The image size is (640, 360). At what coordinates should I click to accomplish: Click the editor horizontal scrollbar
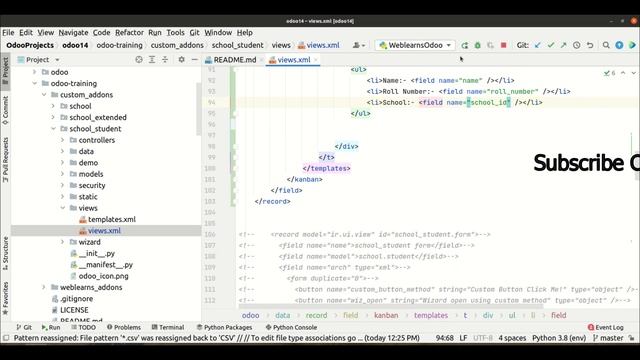(x=391, y=306)
